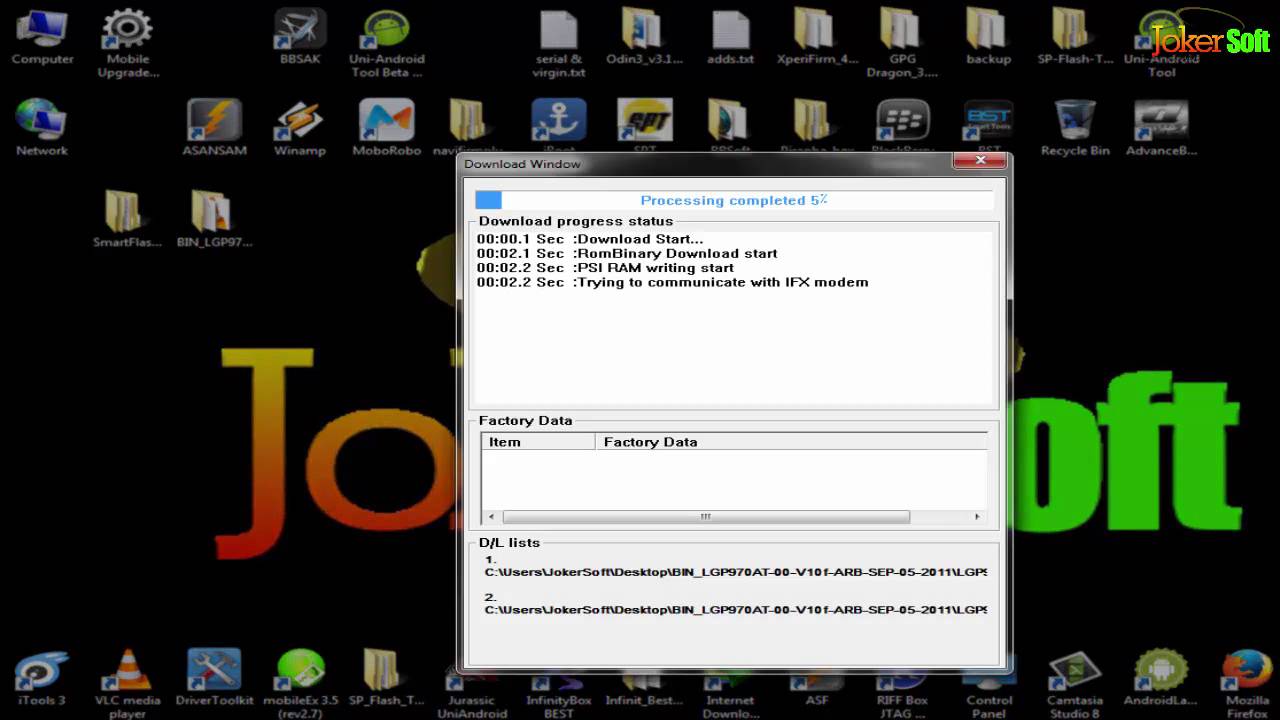The image size is (1280, 720).
Task: Select the 'RomBinary Download start' log line
Action: pos(627,253)
